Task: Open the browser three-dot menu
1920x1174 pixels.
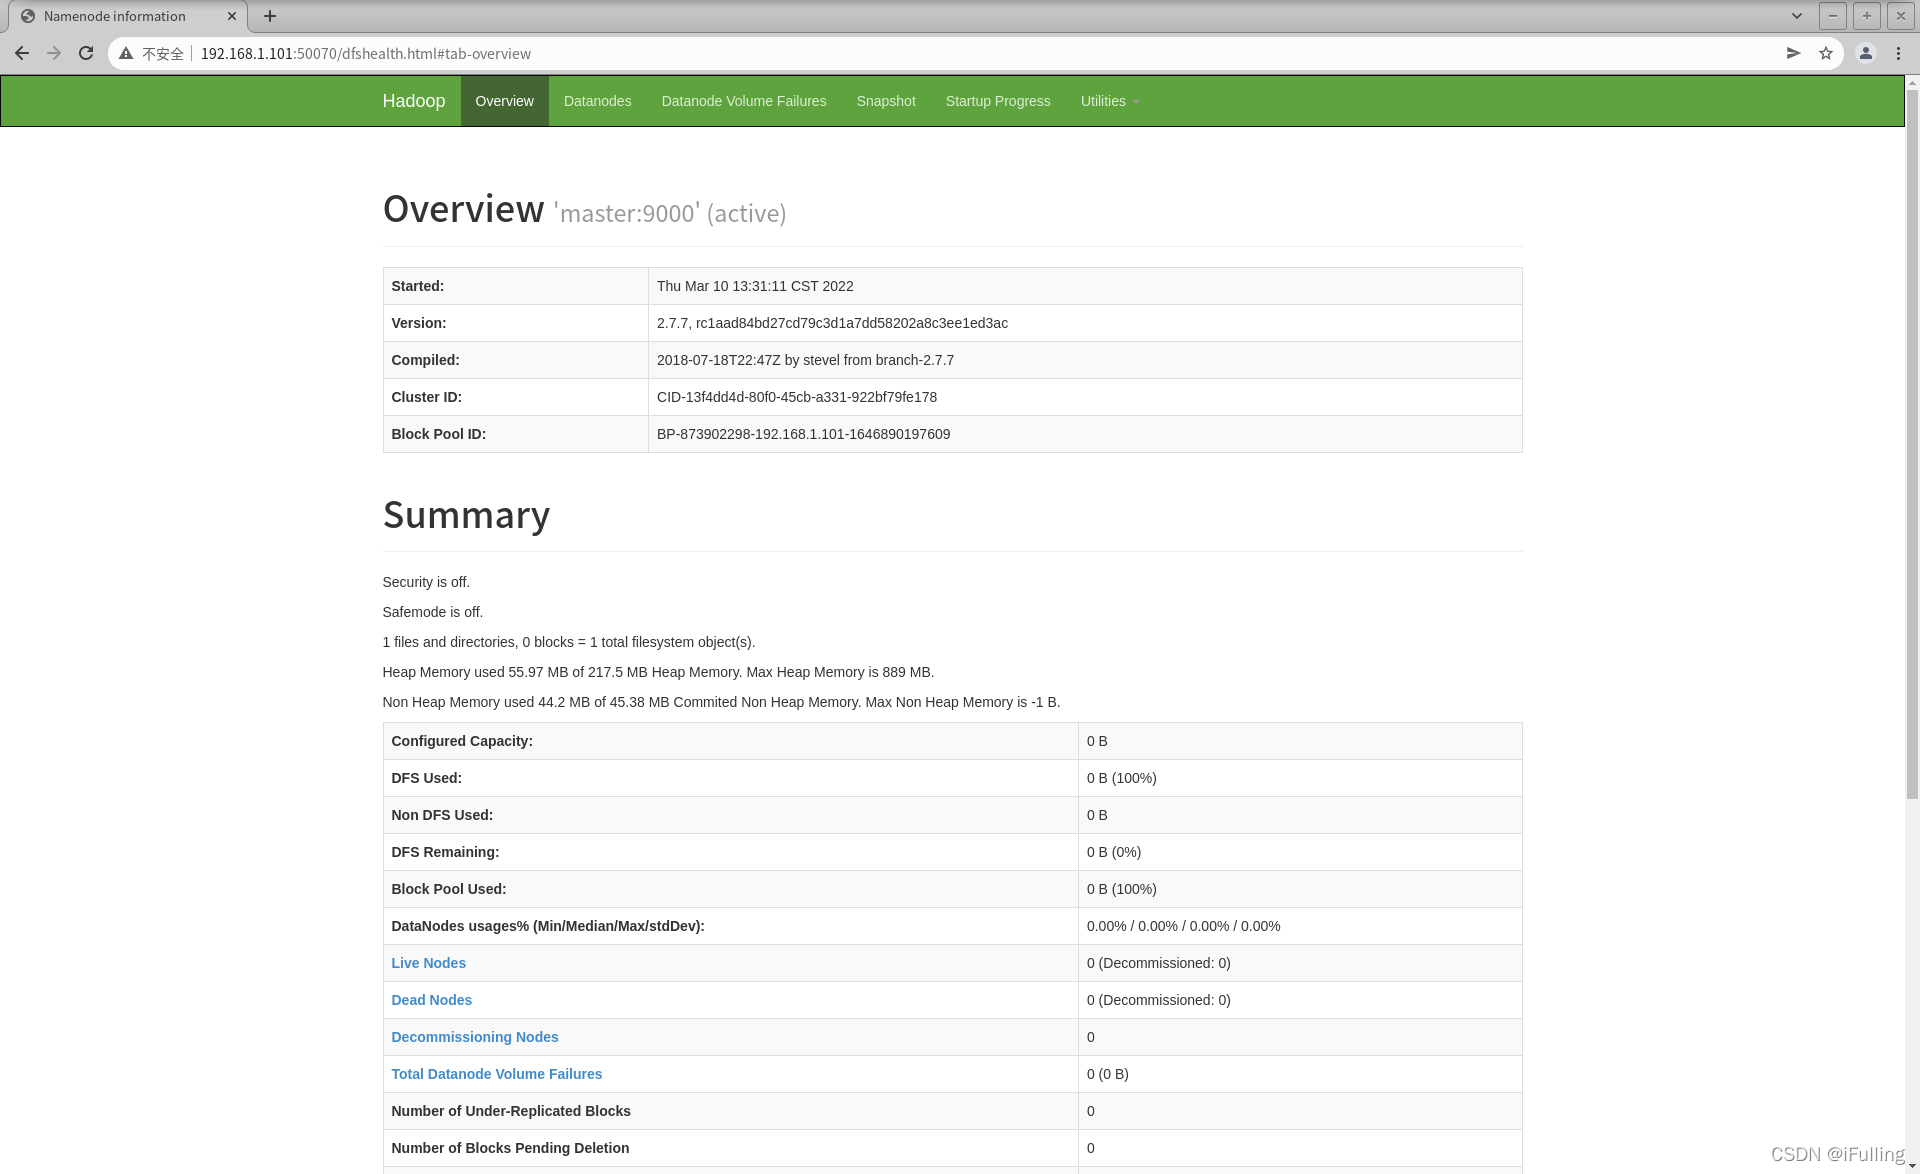Action: coord(1898,53)
